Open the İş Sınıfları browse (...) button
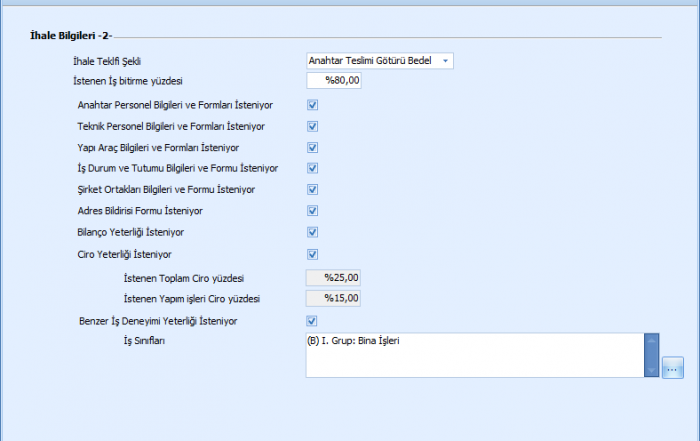 tap(672, 368)
